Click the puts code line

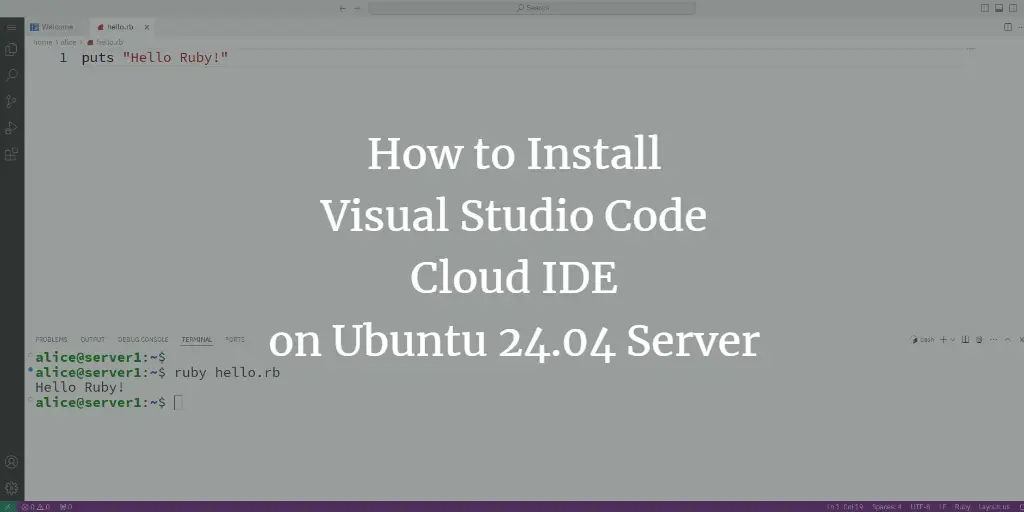(x=155, y=57)
